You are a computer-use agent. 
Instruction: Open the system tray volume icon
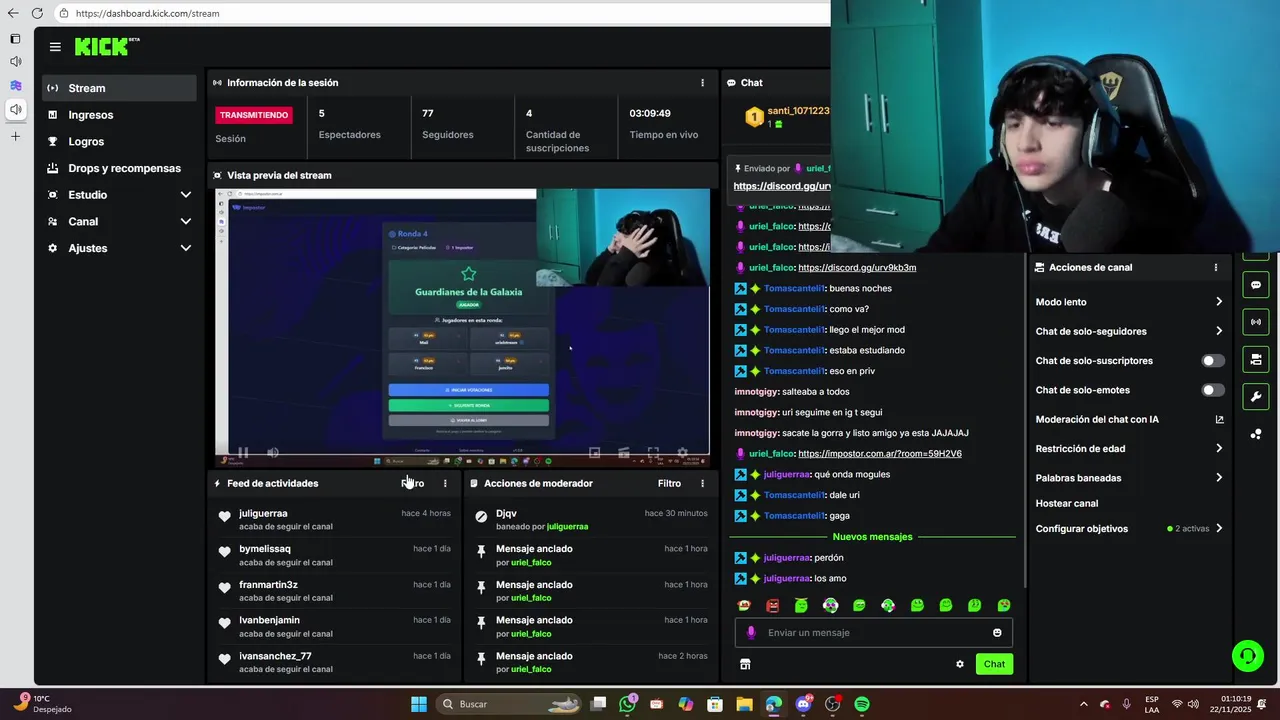(1193, 704)
